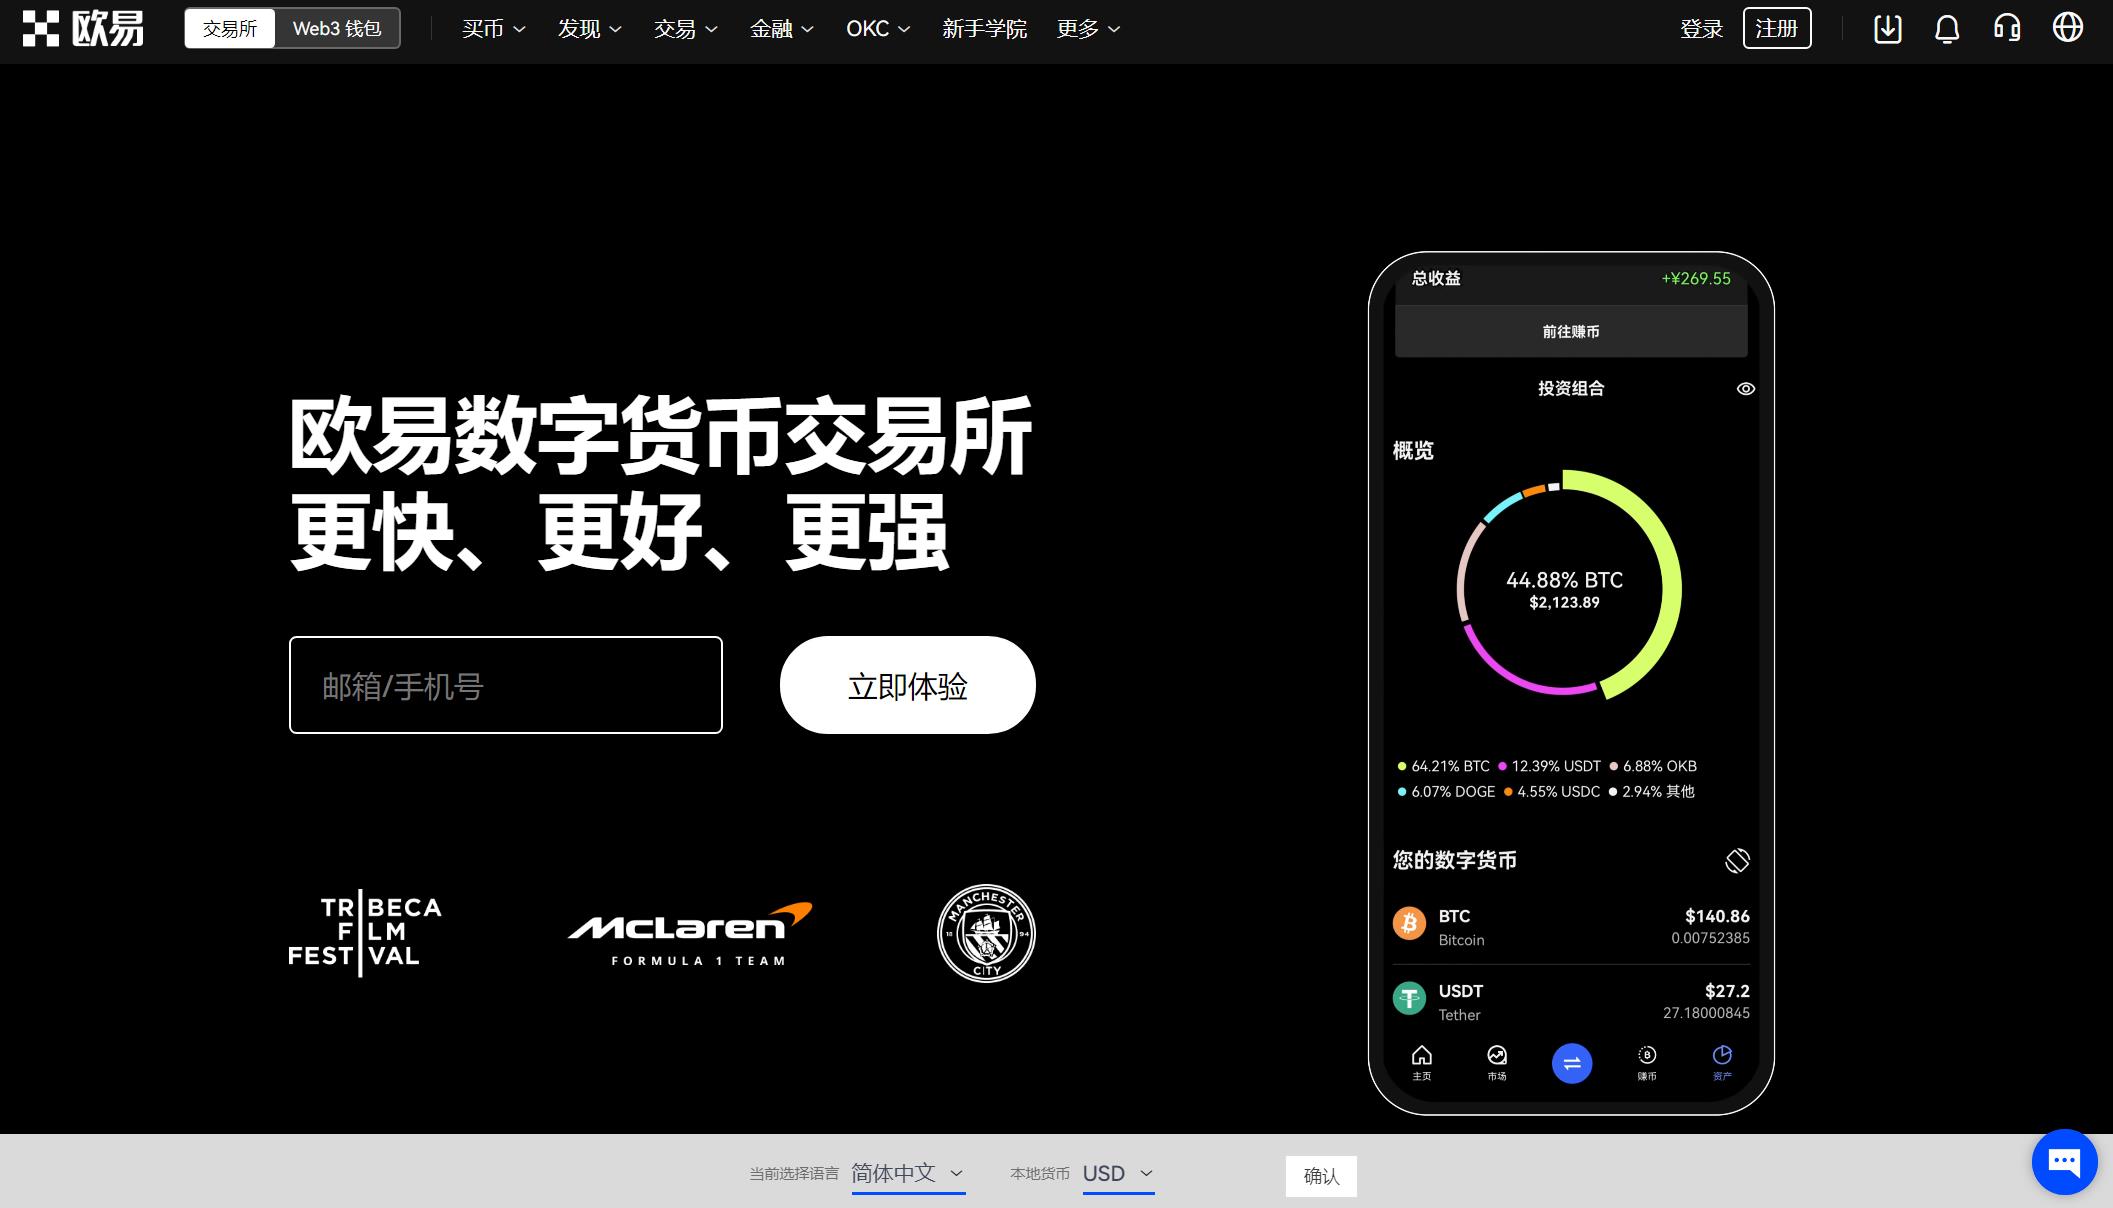Click the notification bell icon
This screenshot has height=1208, width=2113.
[x=1948, y=28]
